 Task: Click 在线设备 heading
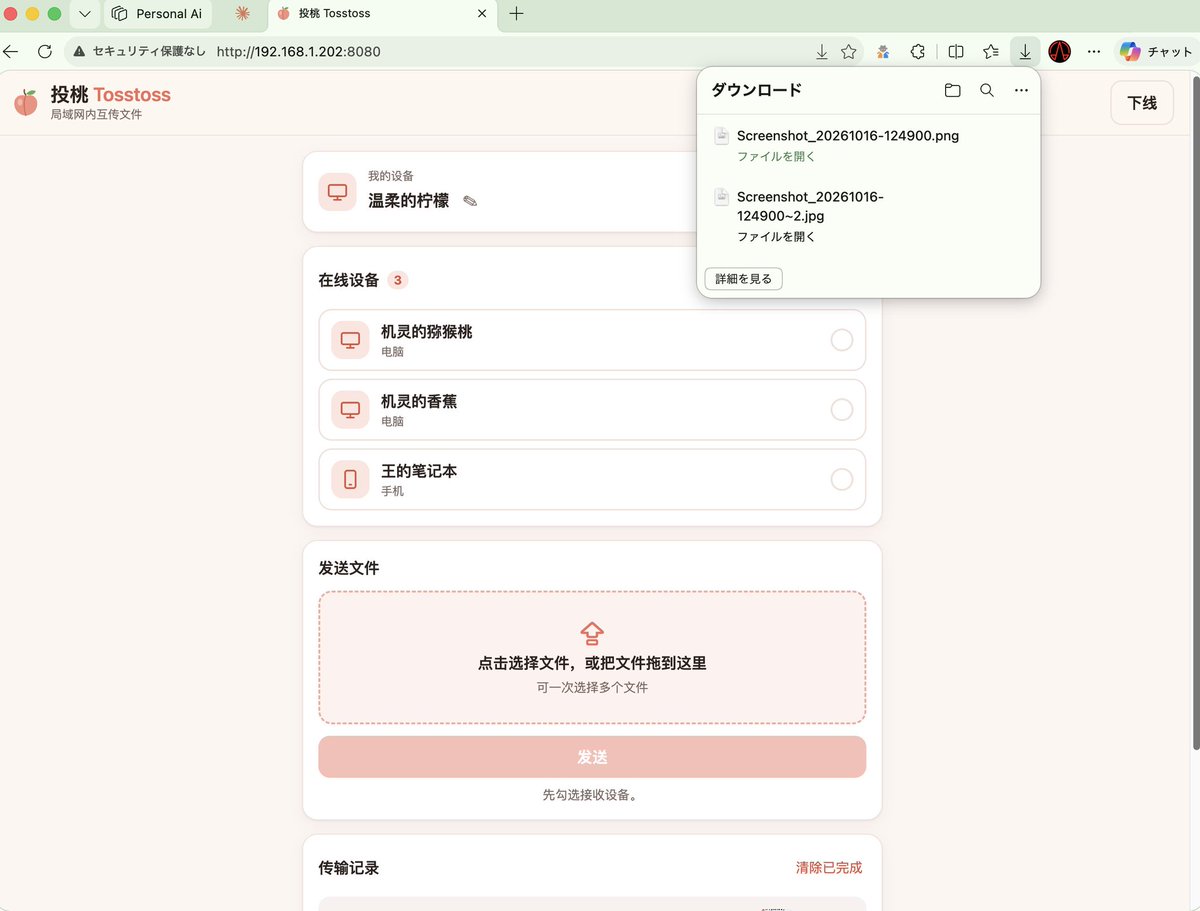[x=349, y=280]
